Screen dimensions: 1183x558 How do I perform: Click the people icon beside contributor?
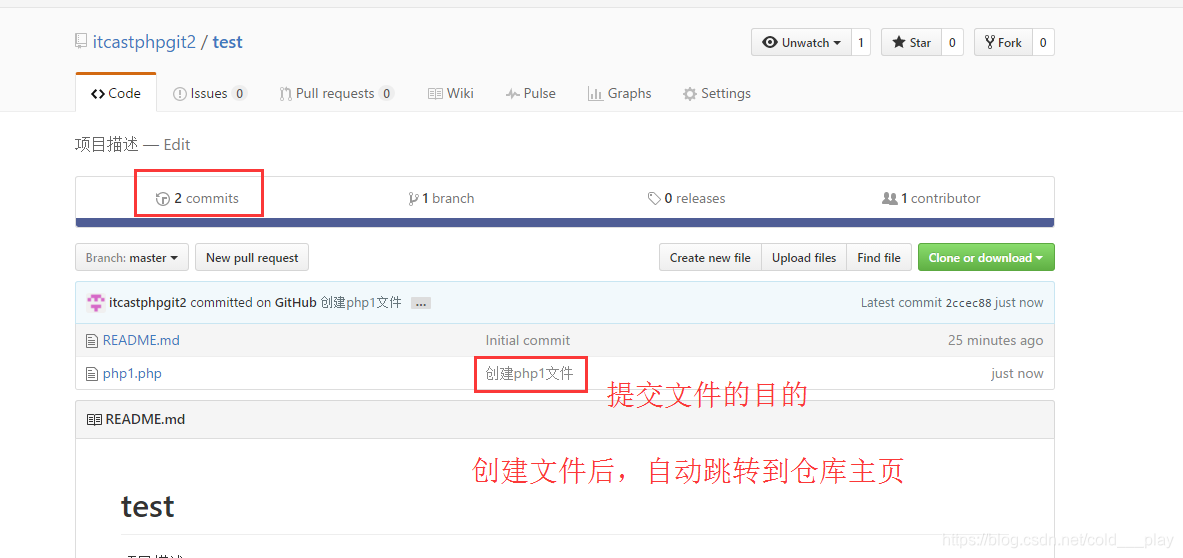click(890, 198)
